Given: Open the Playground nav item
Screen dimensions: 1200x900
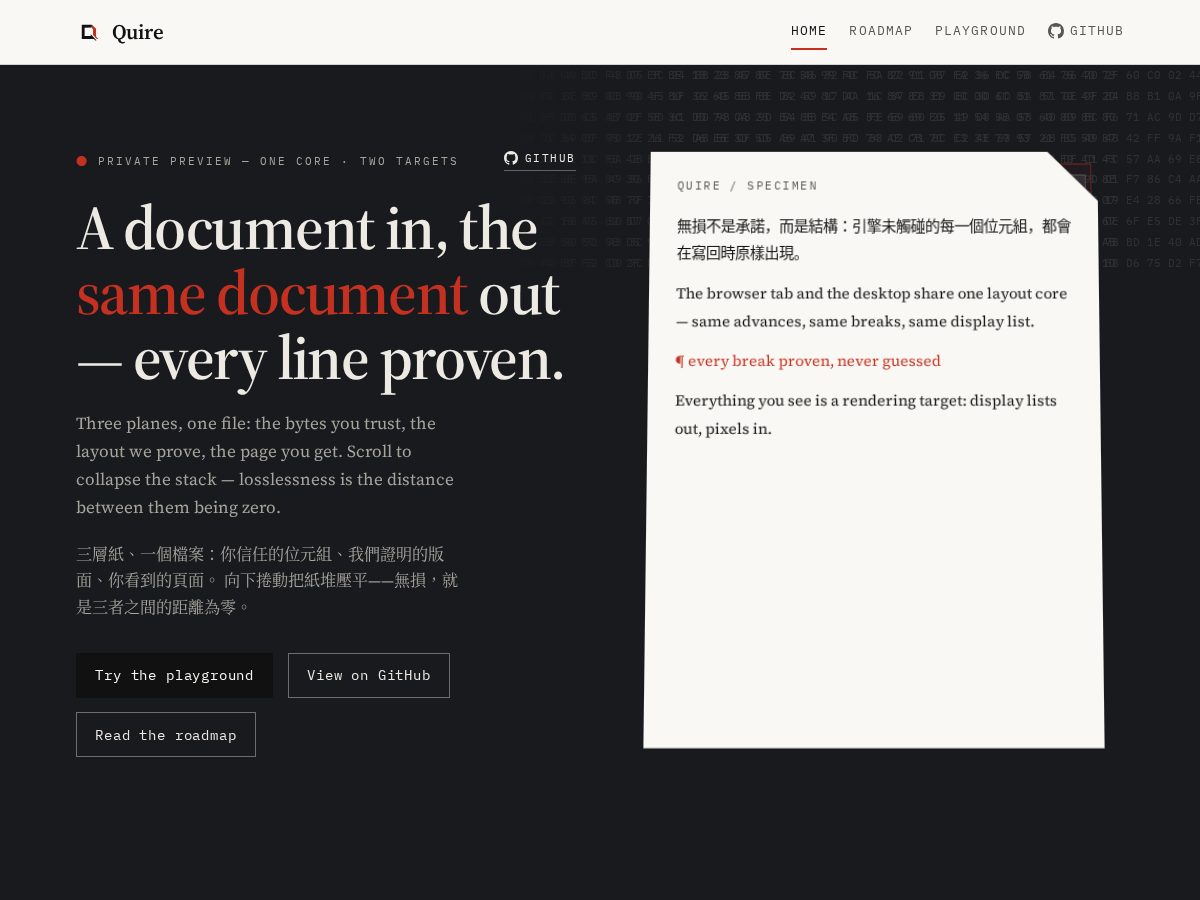Looking at the screenshot, I should (x=980, y=31).
